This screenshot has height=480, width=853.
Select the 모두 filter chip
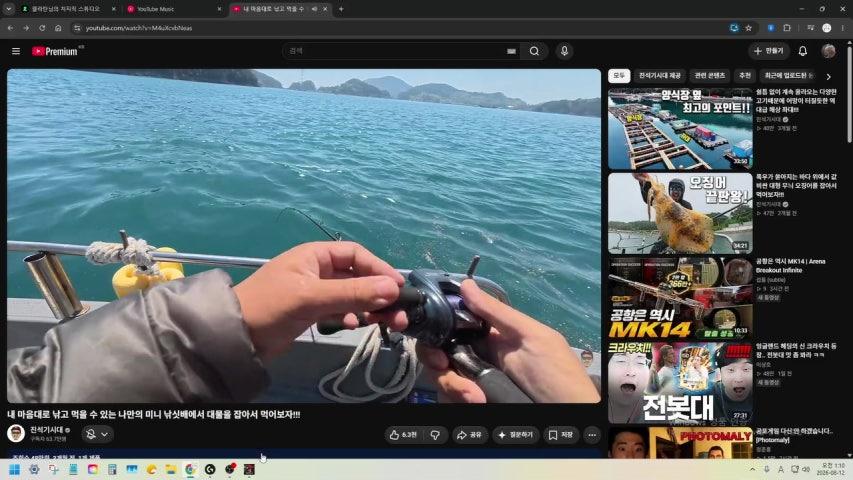[x=619, y=76]
